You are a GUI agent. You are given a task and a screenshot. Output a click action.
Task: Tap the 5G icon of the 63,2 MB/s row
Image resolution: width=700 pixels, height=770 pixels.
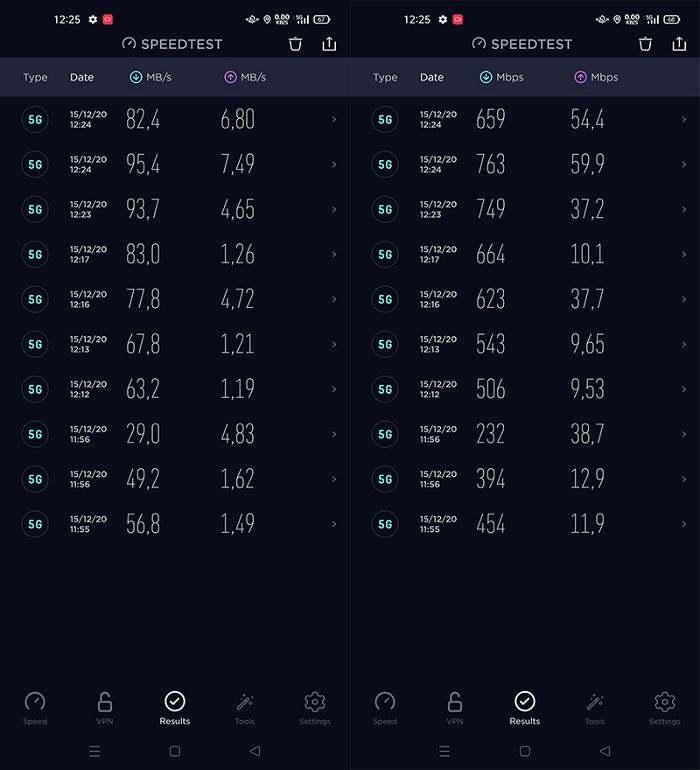pyautogui.click(x=35, y=389)
